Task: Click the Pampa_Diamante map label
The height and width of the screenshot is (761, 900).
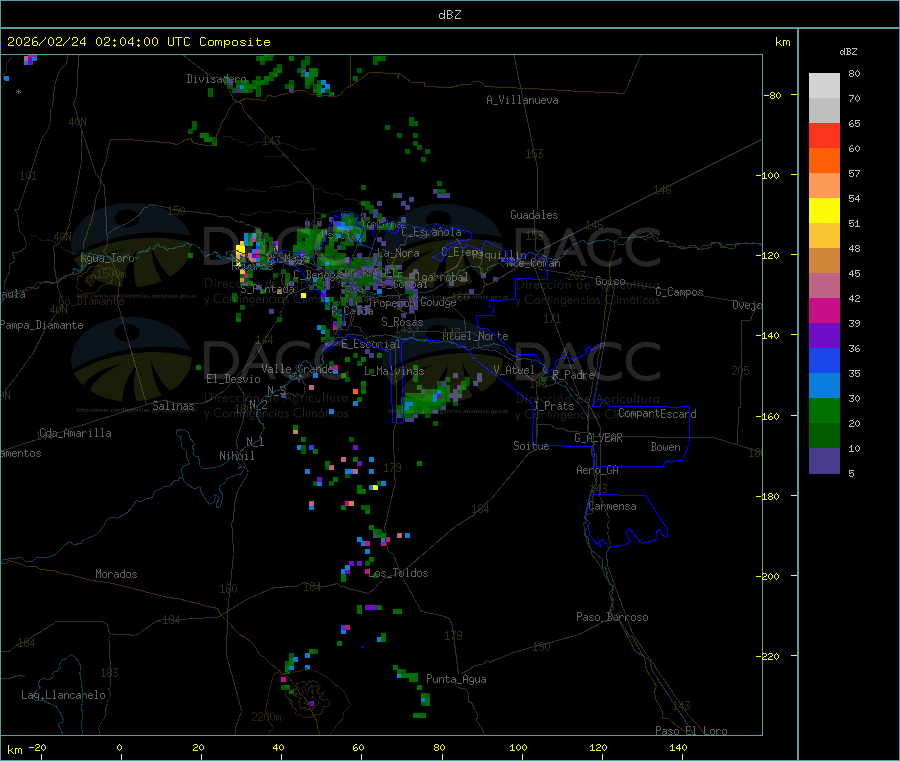Action: point(42,325)
